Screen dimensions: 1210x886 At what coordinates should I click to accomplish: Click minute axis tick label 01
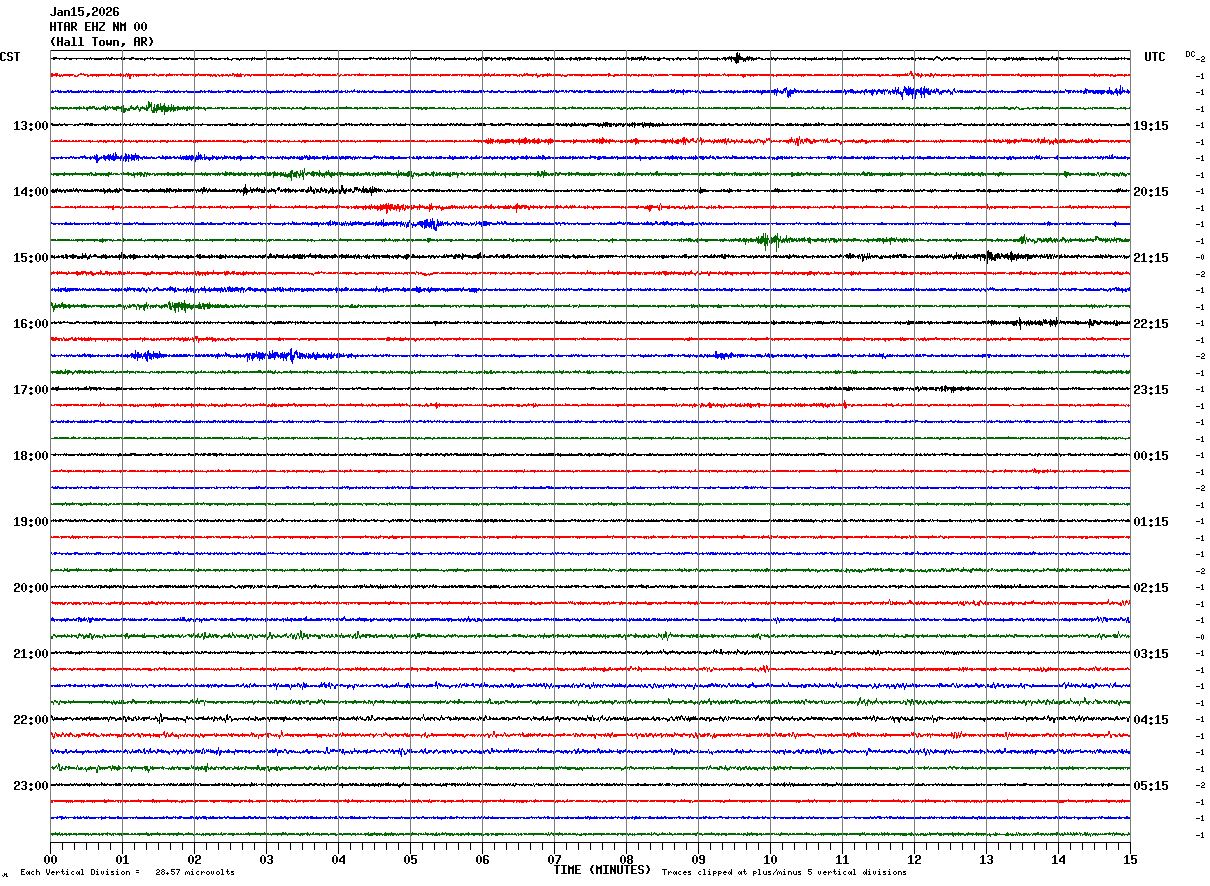coord(122,860)
